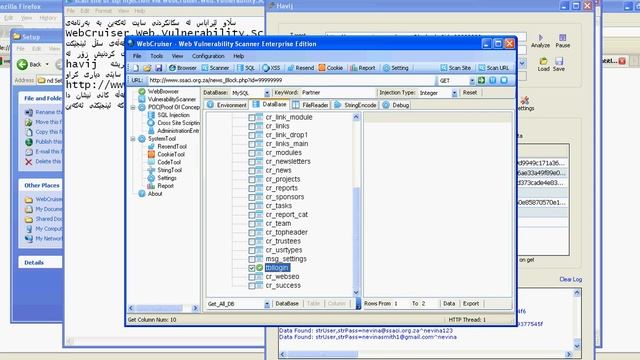Open the GET request method dropdown
The image size is (640, 360).
[x=472, y=80]
